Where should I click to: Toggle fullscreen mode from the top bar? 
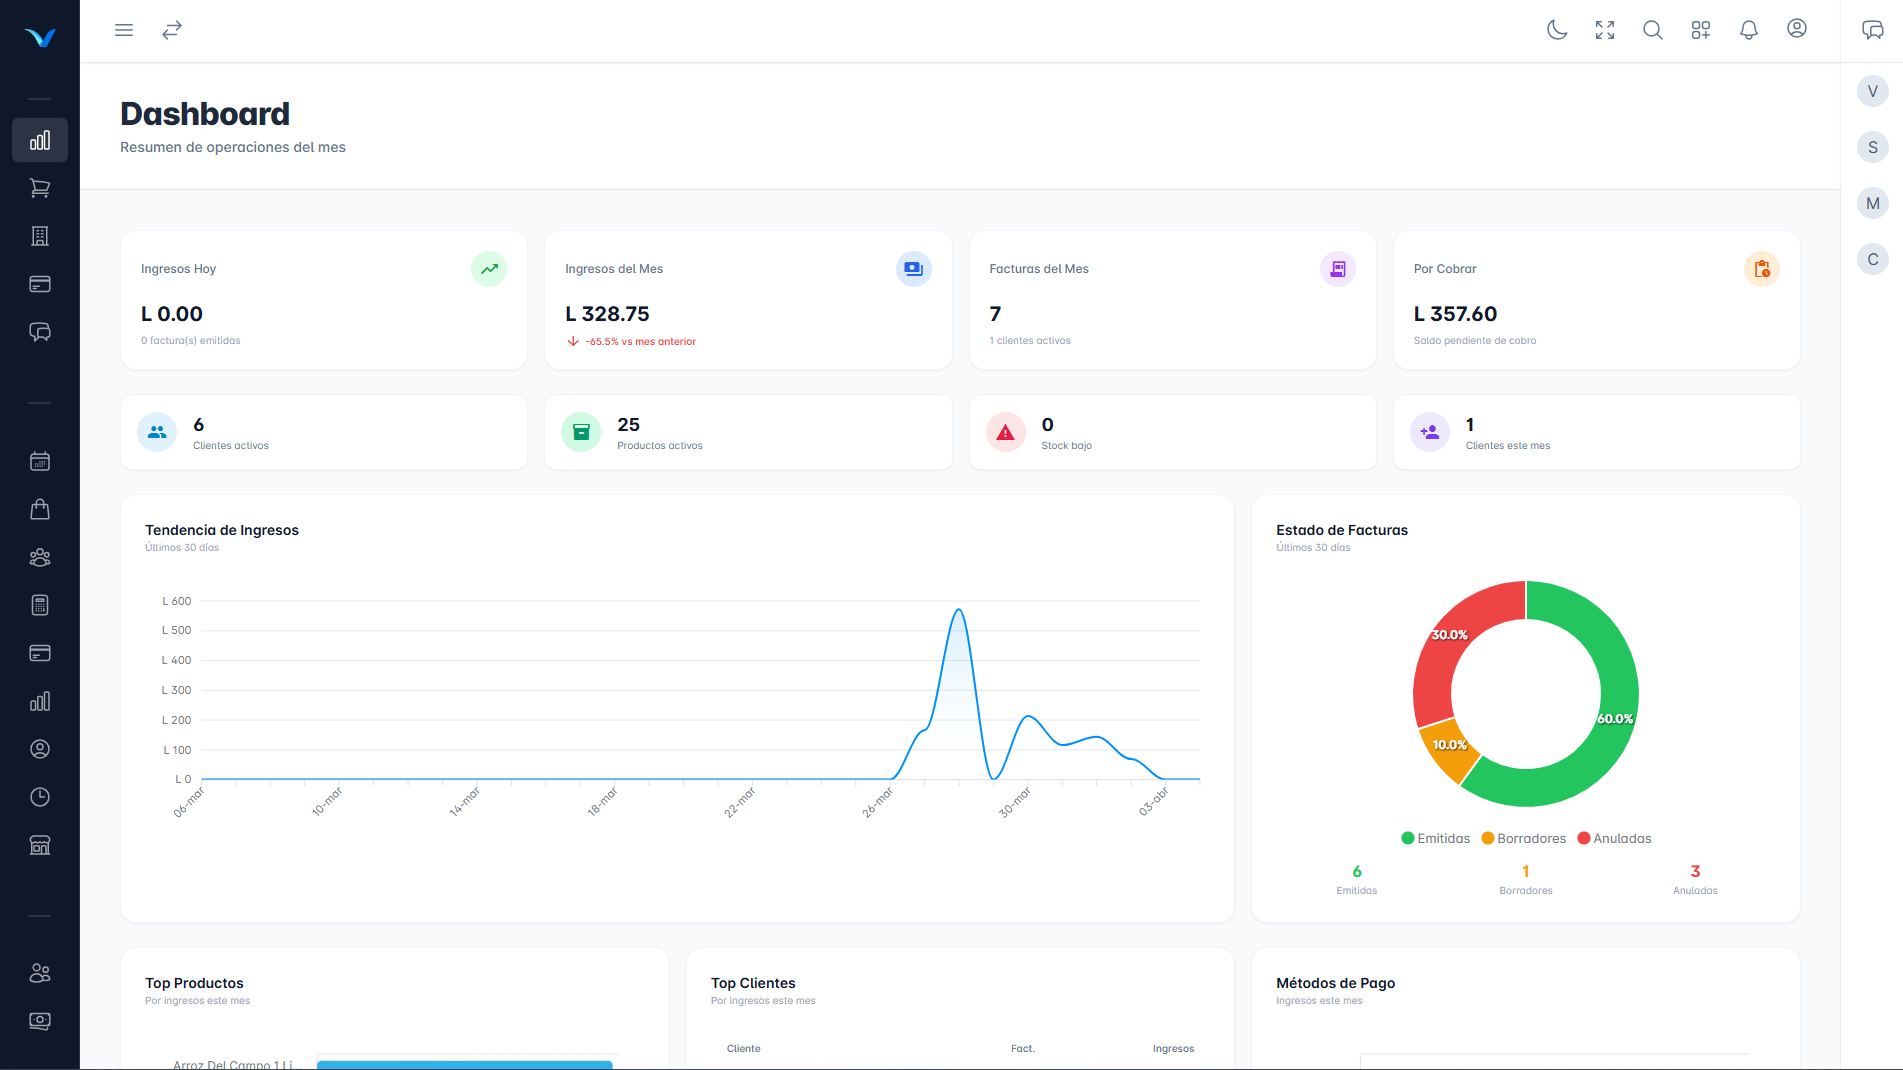click(x=1604, y=30)
